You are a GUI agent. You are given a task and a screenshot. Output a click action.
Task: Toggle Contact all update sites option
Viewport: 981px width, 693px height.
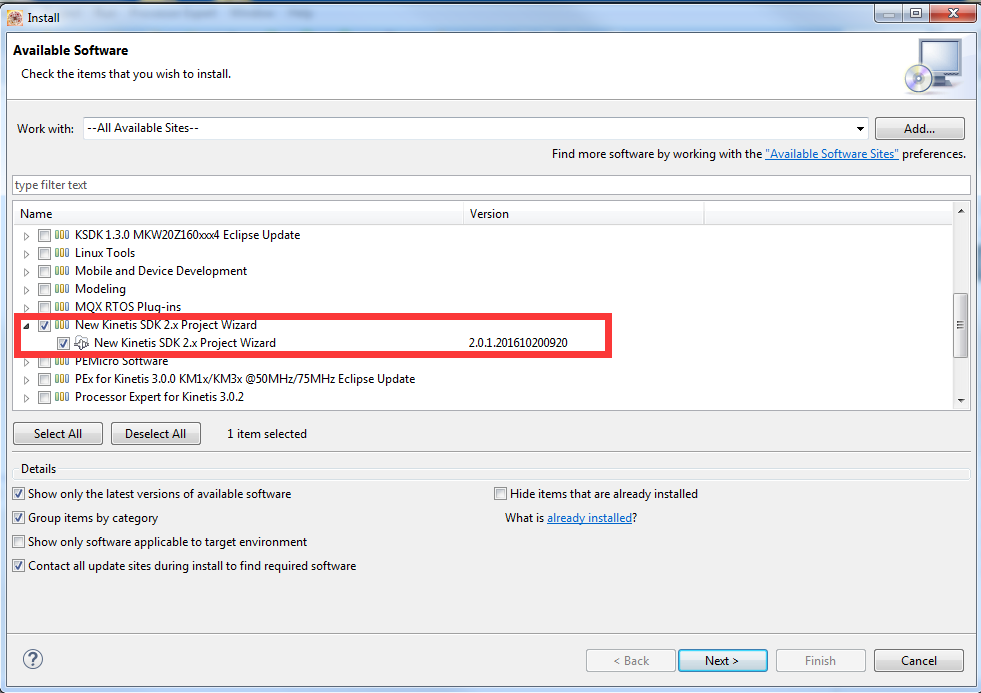19,566
